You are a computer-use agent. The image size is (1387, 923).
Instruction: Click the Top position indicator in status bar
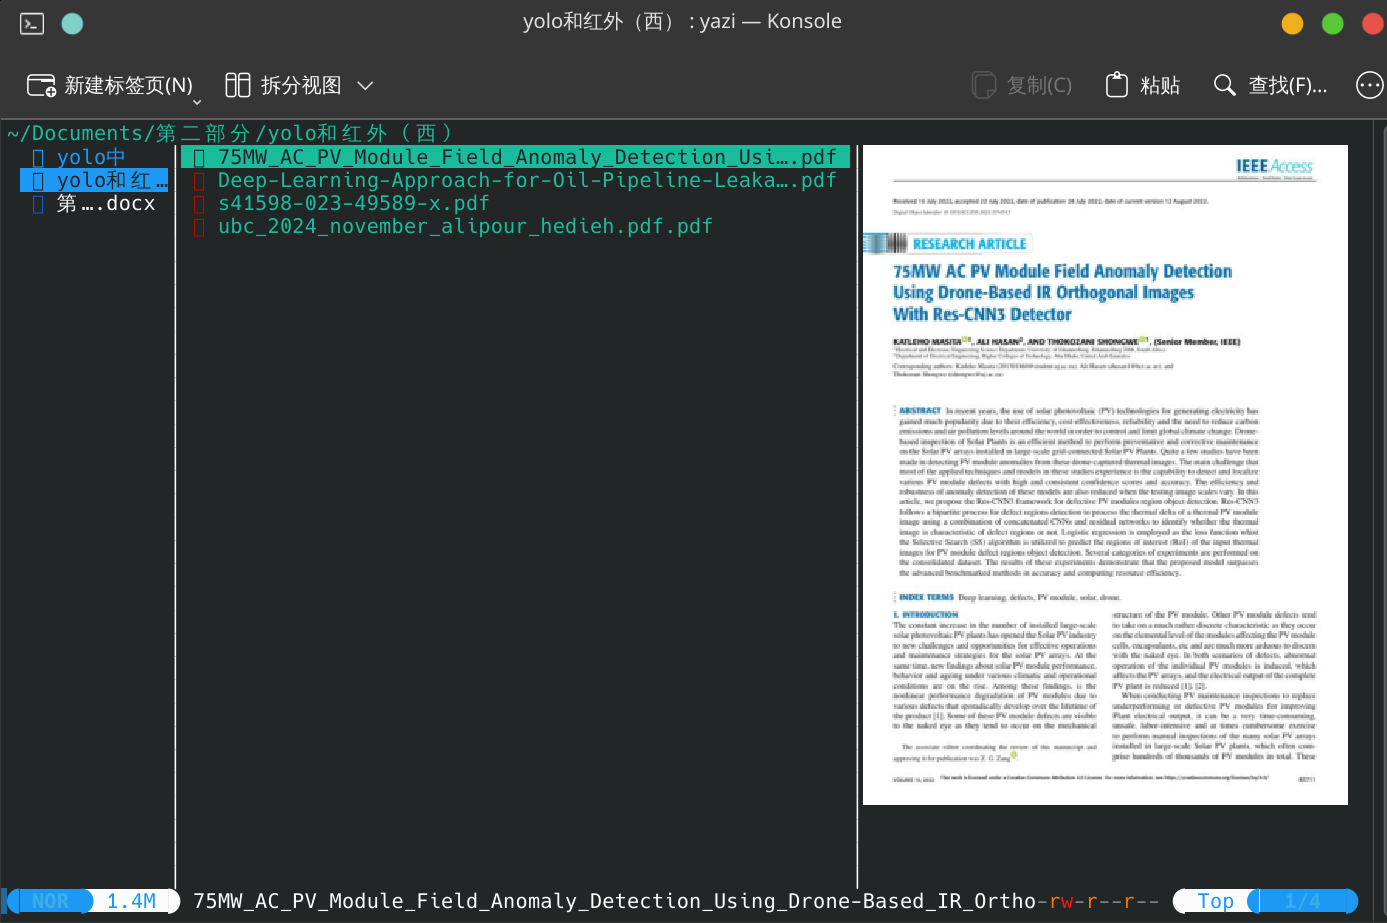click(x=1215, y=900)
